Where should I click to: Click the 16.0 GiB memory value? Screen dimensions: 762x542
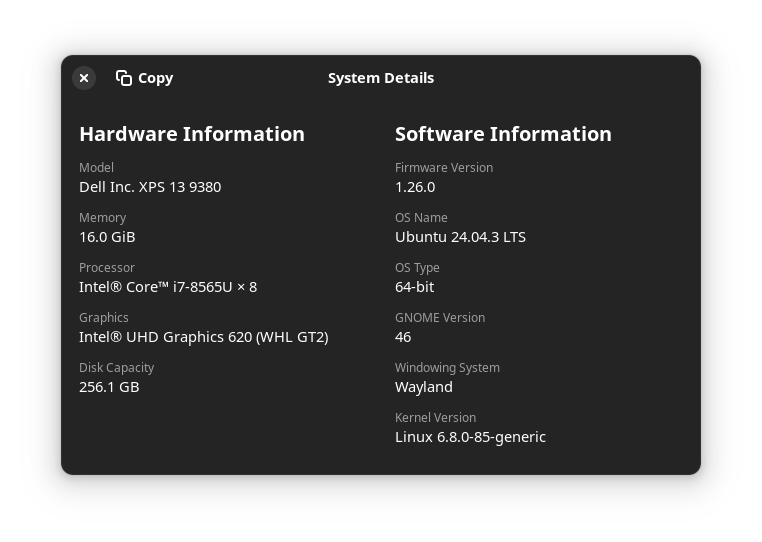point(107,237)
